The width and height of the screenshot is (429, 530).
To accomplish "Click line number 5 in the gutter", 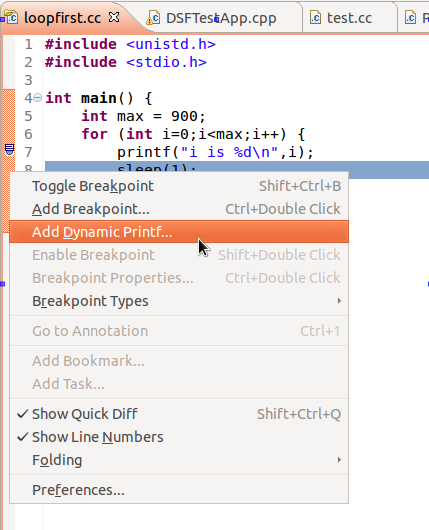I will (x=28, y=116).
